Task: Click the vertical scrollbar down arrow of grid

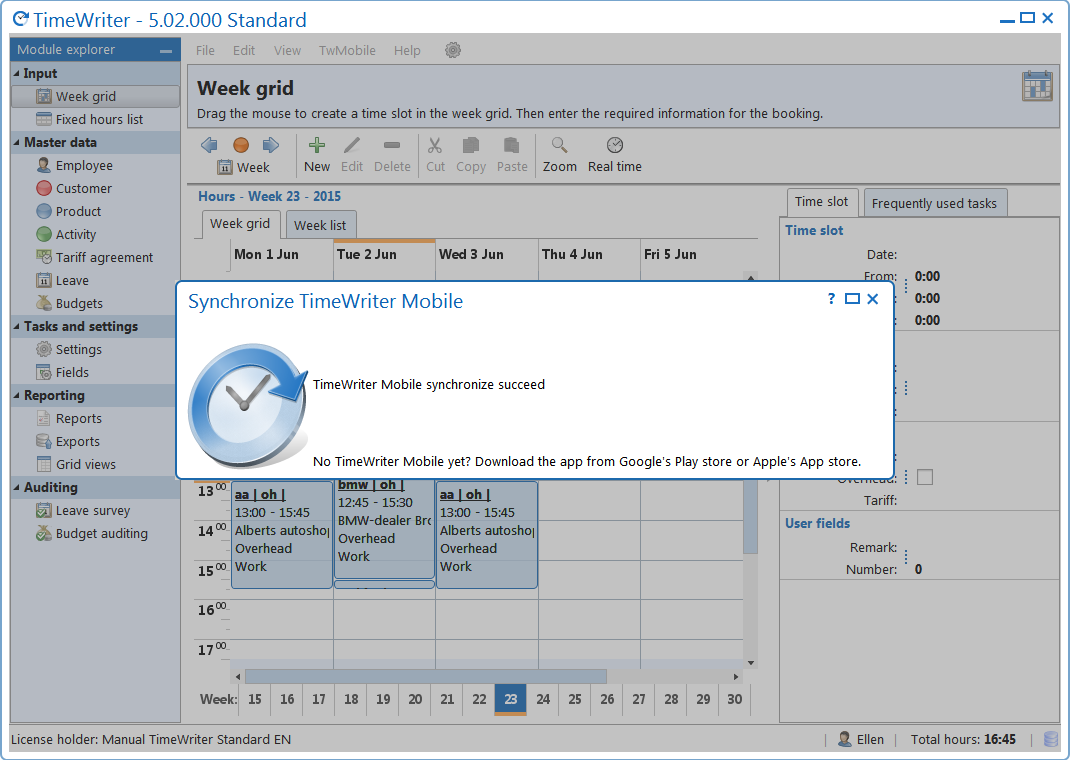Action: (x=751, y=662)
